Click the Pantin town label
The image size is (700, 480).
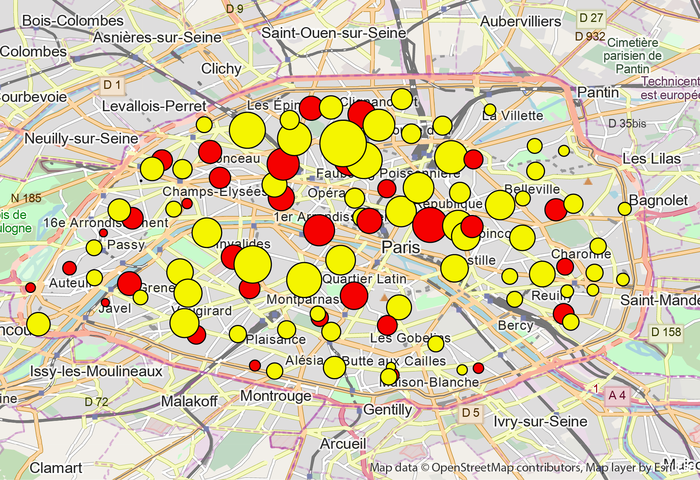[598, 92]
